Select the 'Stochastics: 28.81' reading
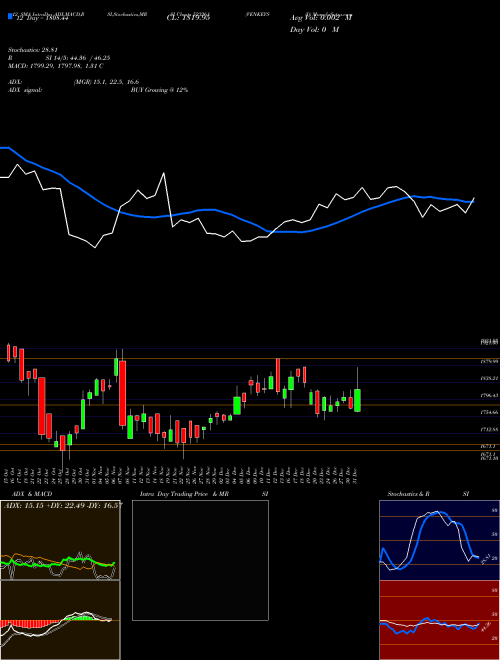 [32, 50]
